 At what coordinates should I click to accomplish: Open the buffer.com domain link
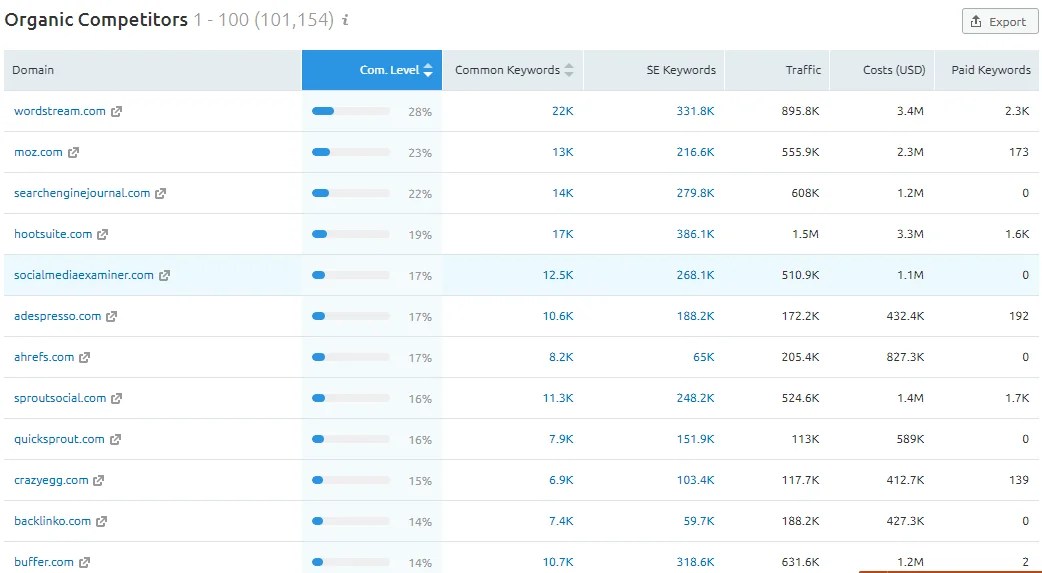click(44, 562)
